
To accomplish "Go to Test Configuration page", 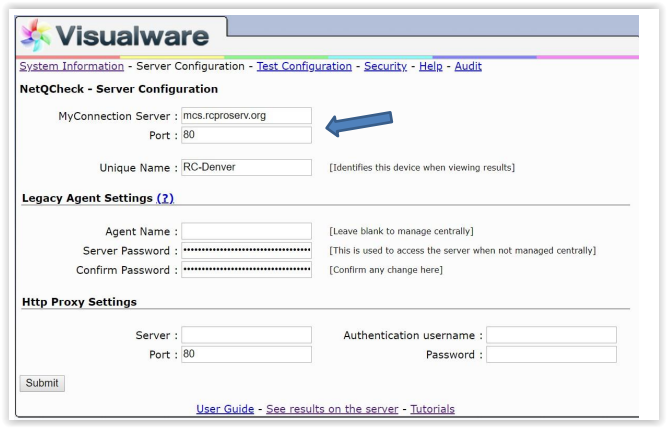I will pos(304,66).
